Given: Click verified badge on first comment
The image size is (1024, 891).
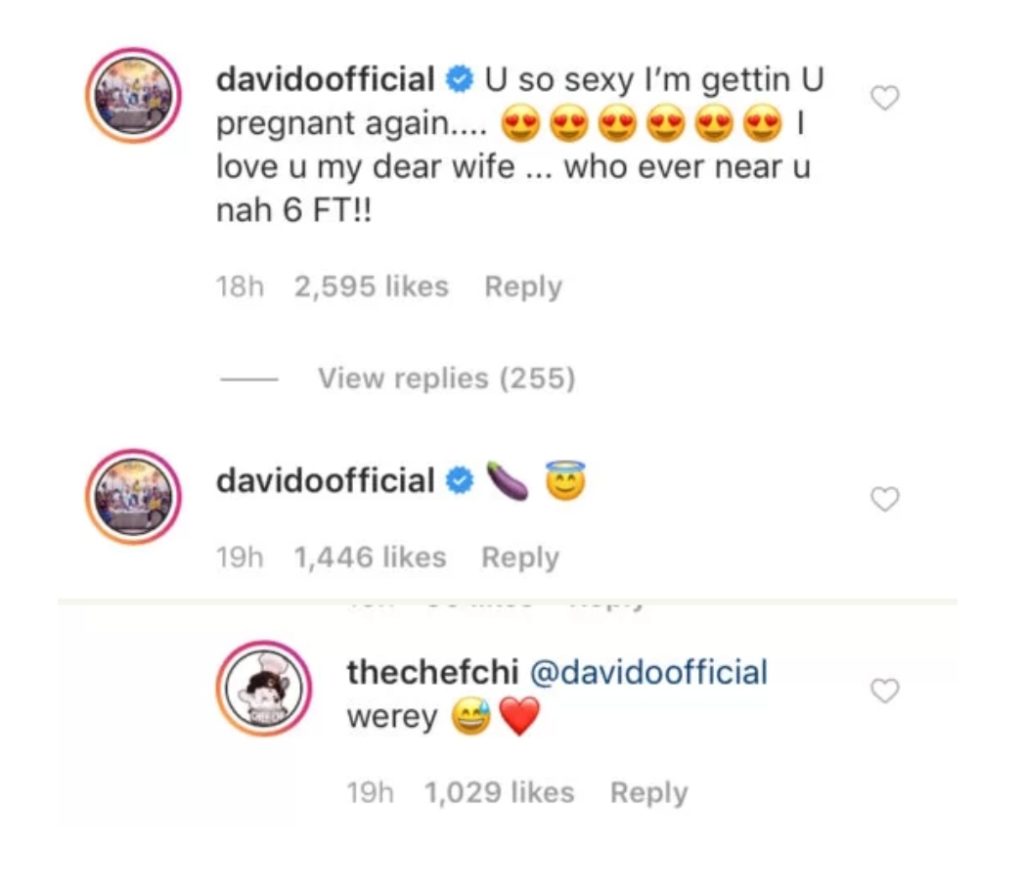Looking at the screenshot, I should click(x=459, y=80).
